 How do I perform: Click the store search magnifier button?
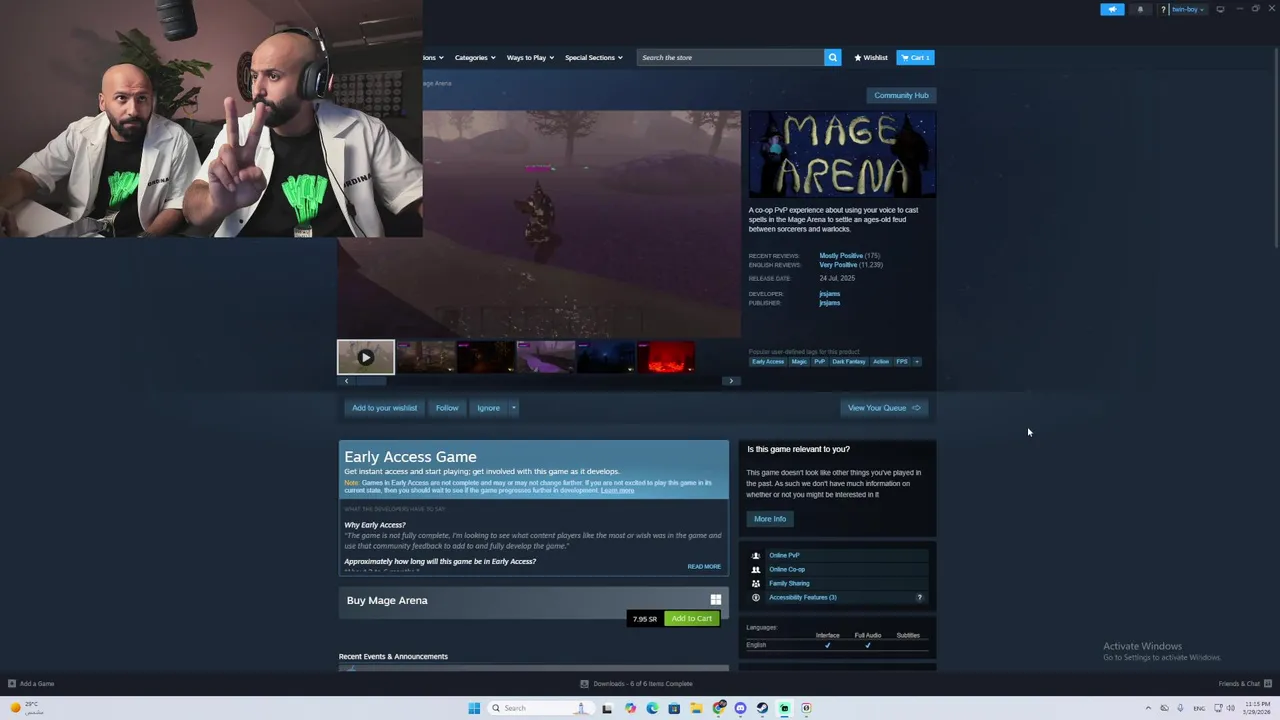tap(832, 57)
